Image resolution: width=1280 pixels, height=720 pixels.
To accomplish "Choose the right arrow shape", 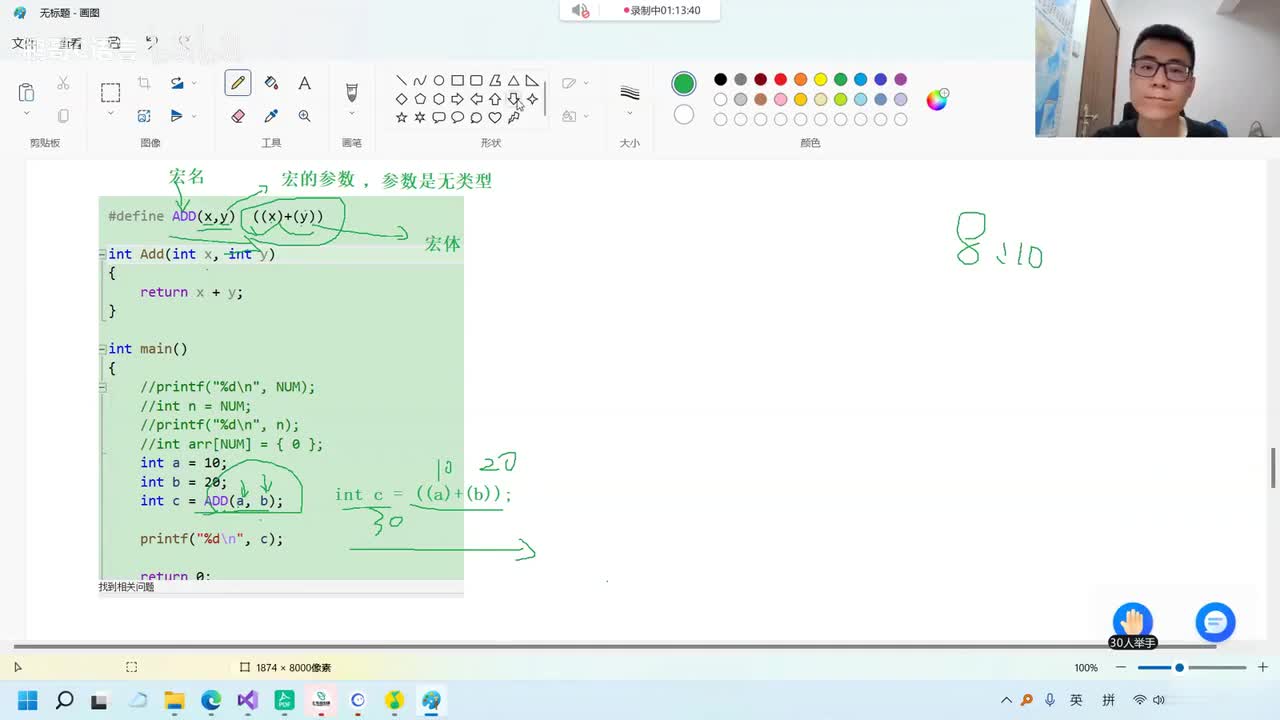I will click(457, 99).
